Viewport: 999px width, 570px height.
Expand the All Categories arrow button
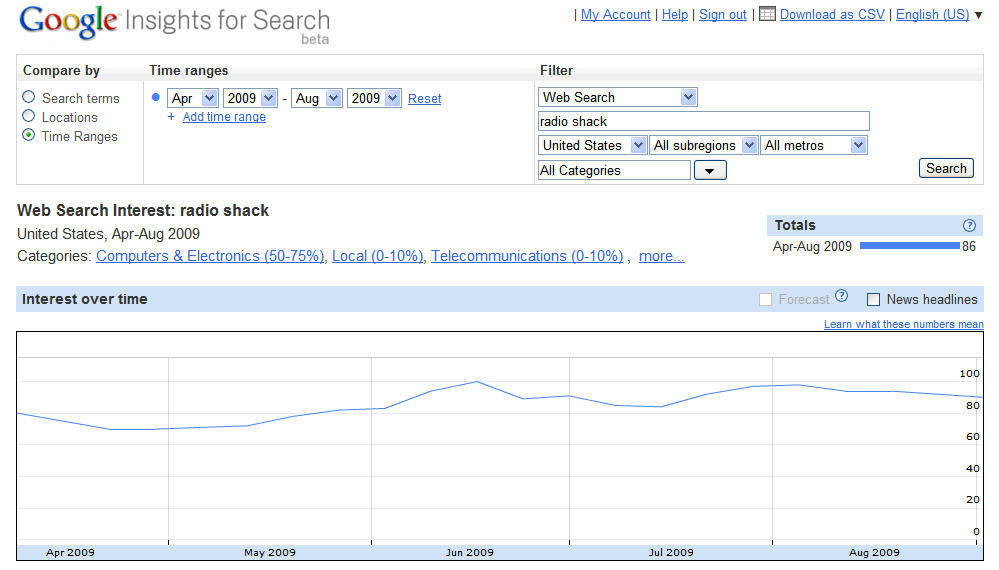pyautogui.click(x=710, y=171)
